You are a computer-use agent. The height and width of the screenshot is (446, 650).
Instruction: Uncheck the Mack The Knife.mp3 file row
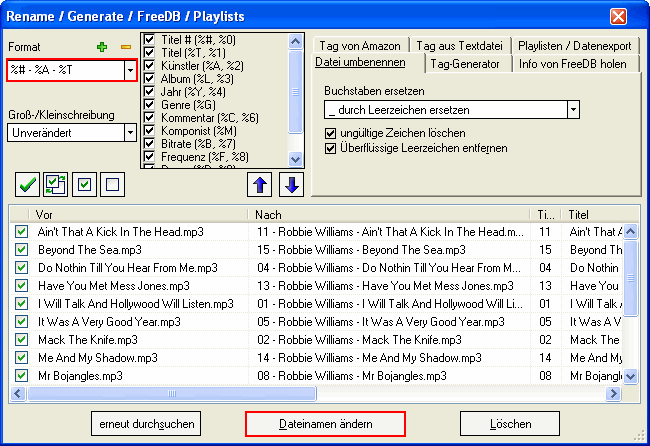tap(22, 339)
